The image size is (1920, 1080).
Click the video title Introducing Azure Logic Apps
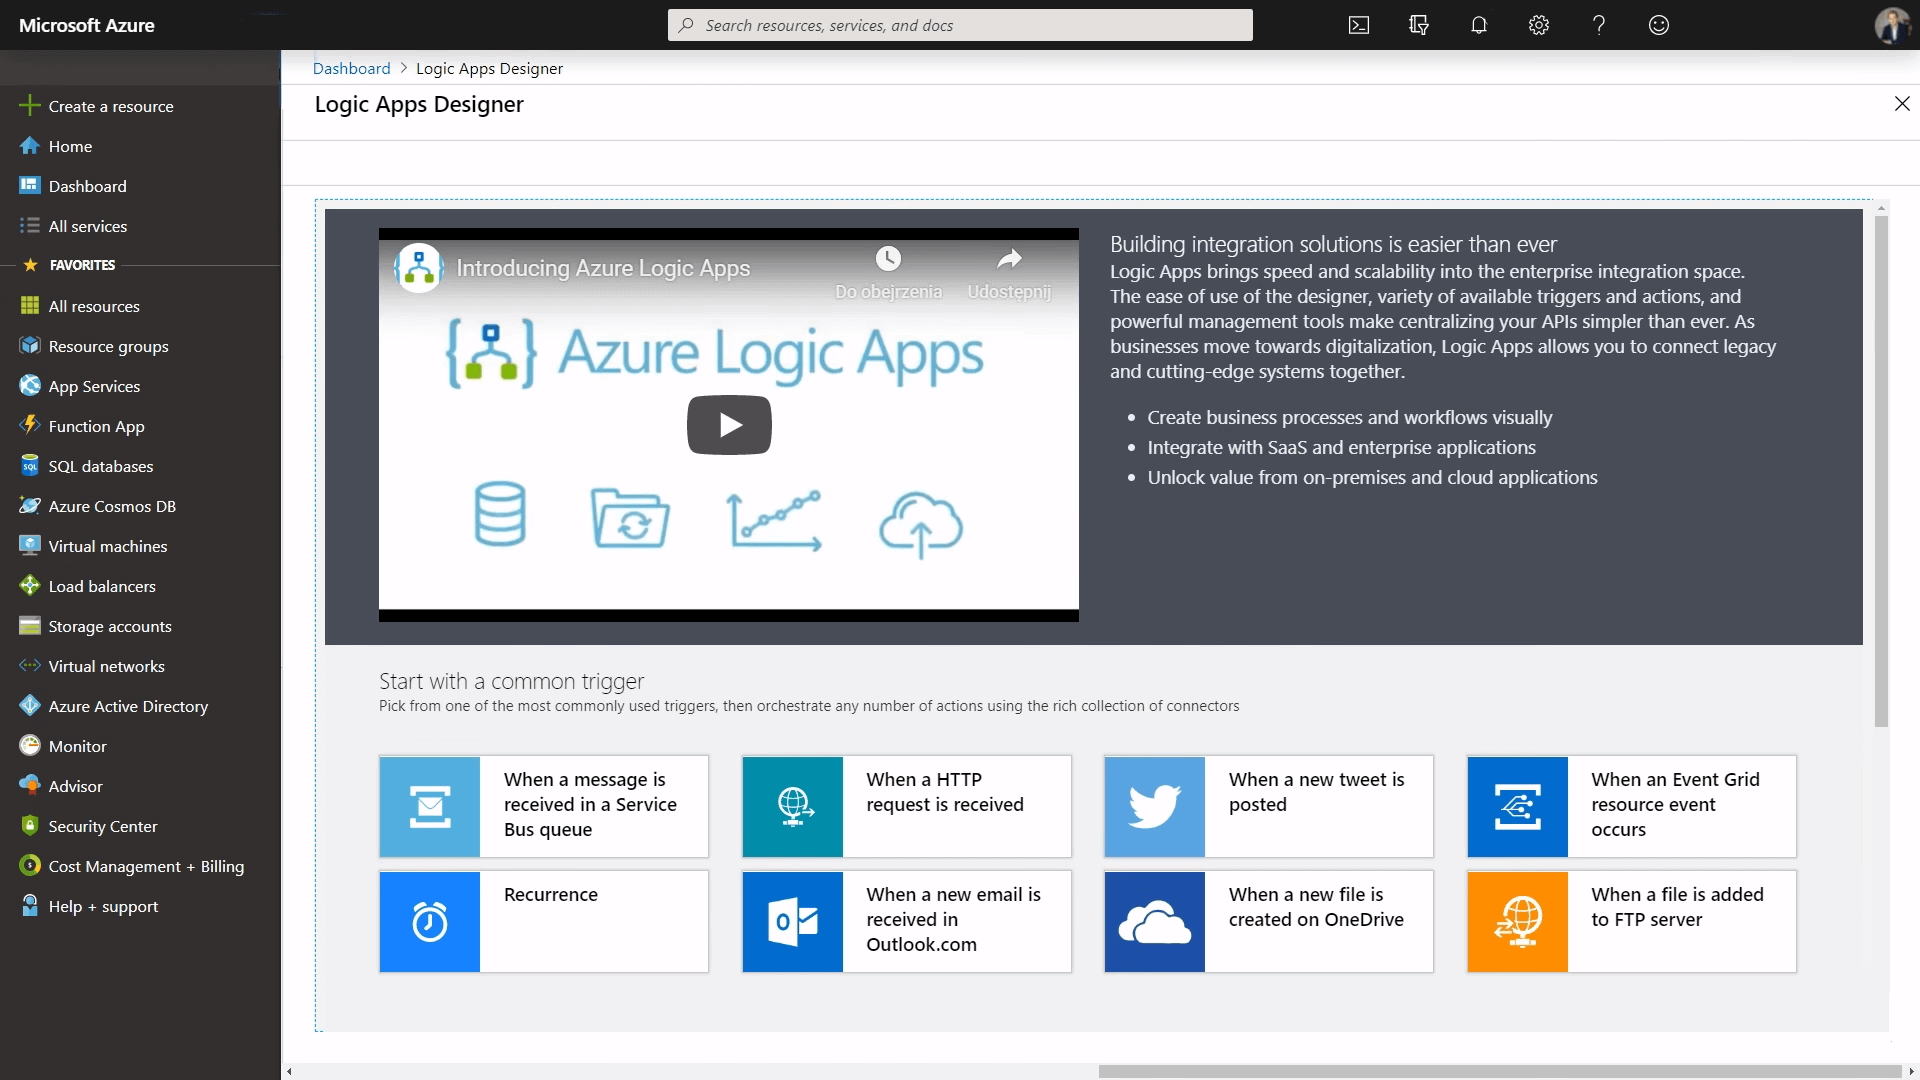[x=603, y=268]
